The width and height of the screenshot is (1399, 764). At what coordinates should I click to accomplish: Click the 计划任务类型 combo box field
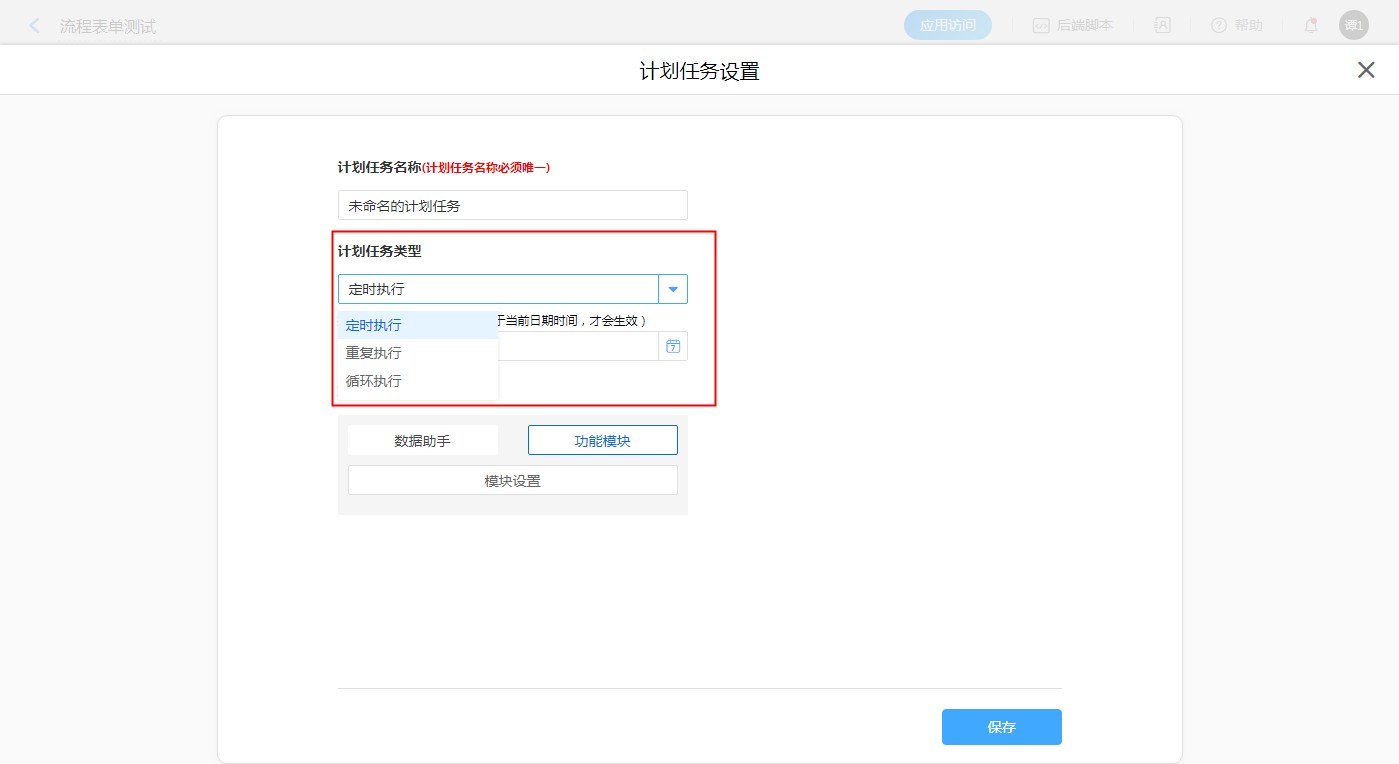[497, 289]
